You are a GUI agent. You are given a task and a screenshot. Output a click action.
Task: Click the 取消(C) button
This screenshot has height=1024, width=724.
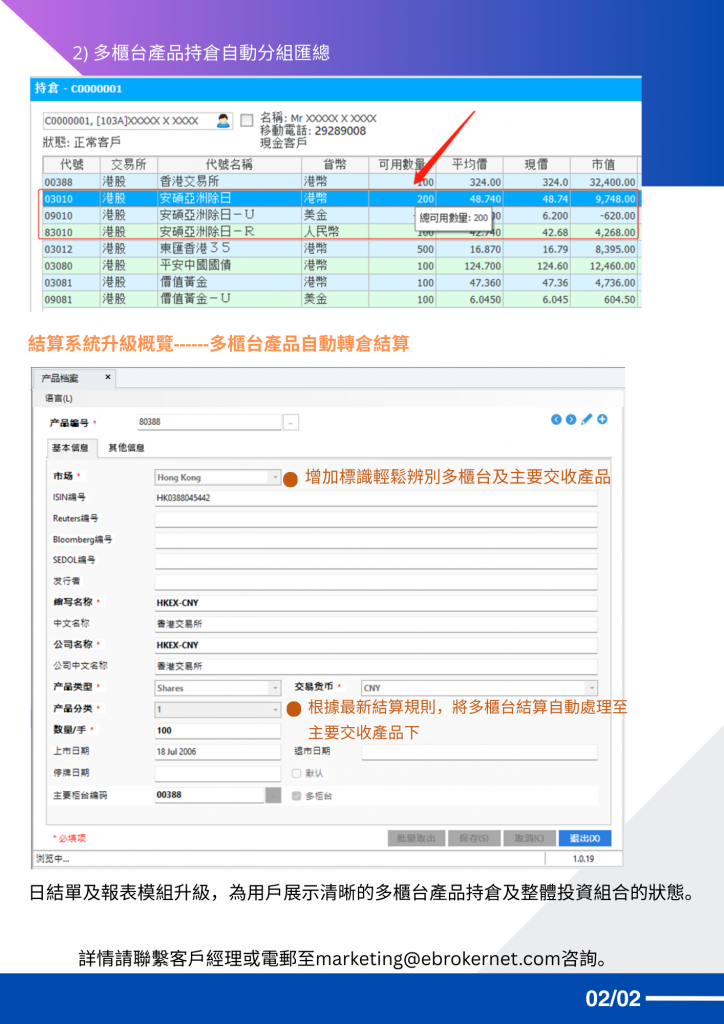(x=529, y=838)
